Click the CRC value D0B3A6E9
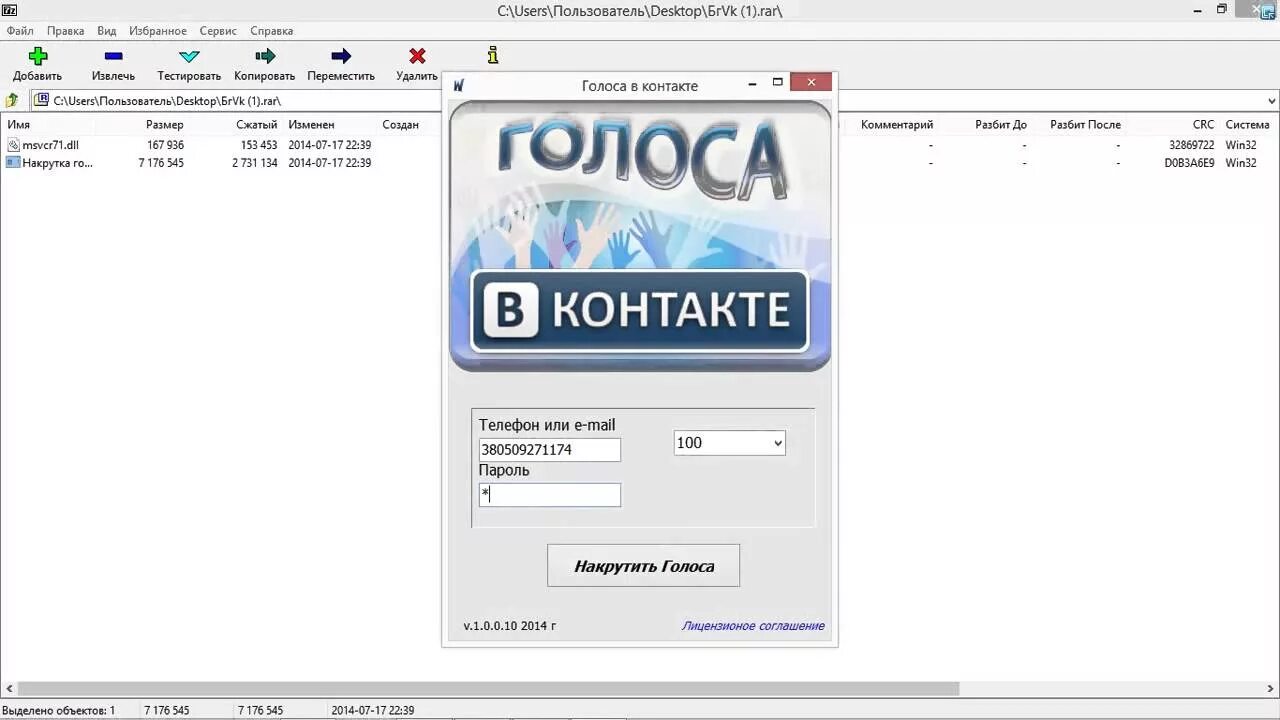The height and width of the screenshot is (720, 1280). pos(1189,163)
